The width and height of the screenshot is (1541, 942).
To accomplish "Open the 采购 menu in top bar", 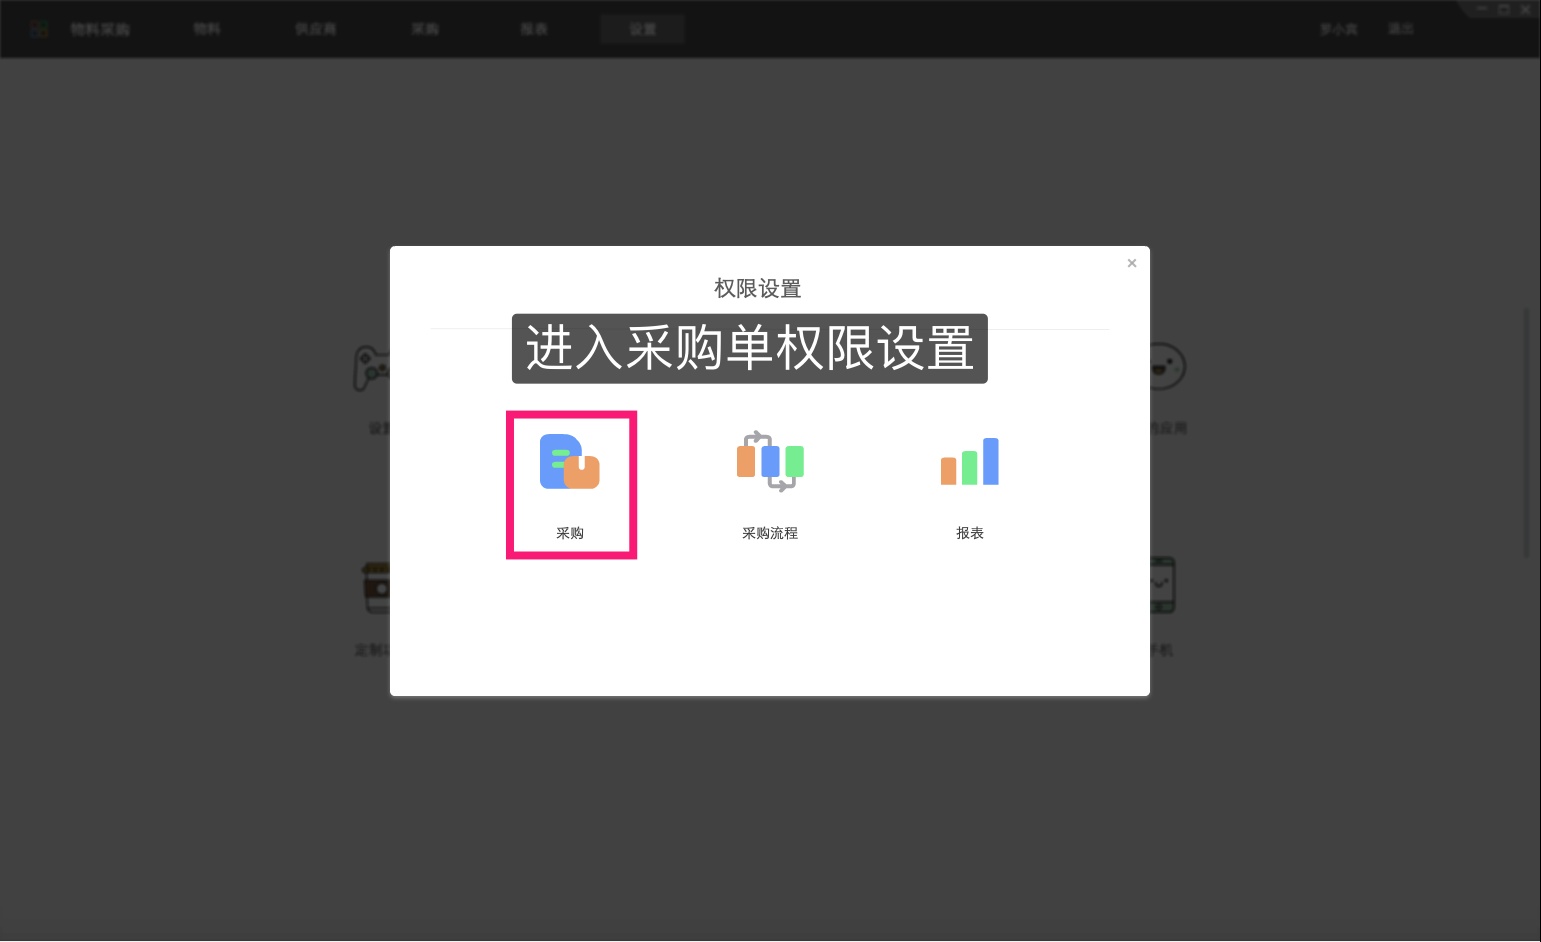I will pyautogui.click(x=424, y=28).
